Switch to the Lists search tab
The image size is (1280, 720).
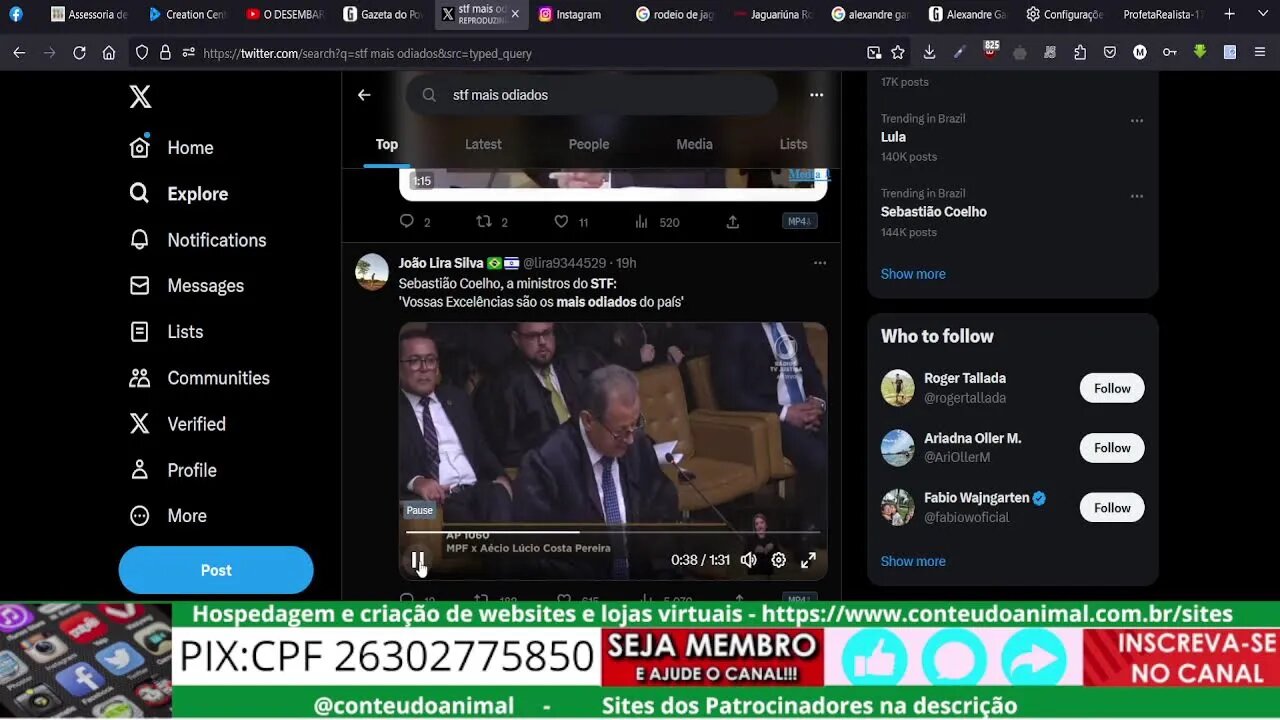793,144
